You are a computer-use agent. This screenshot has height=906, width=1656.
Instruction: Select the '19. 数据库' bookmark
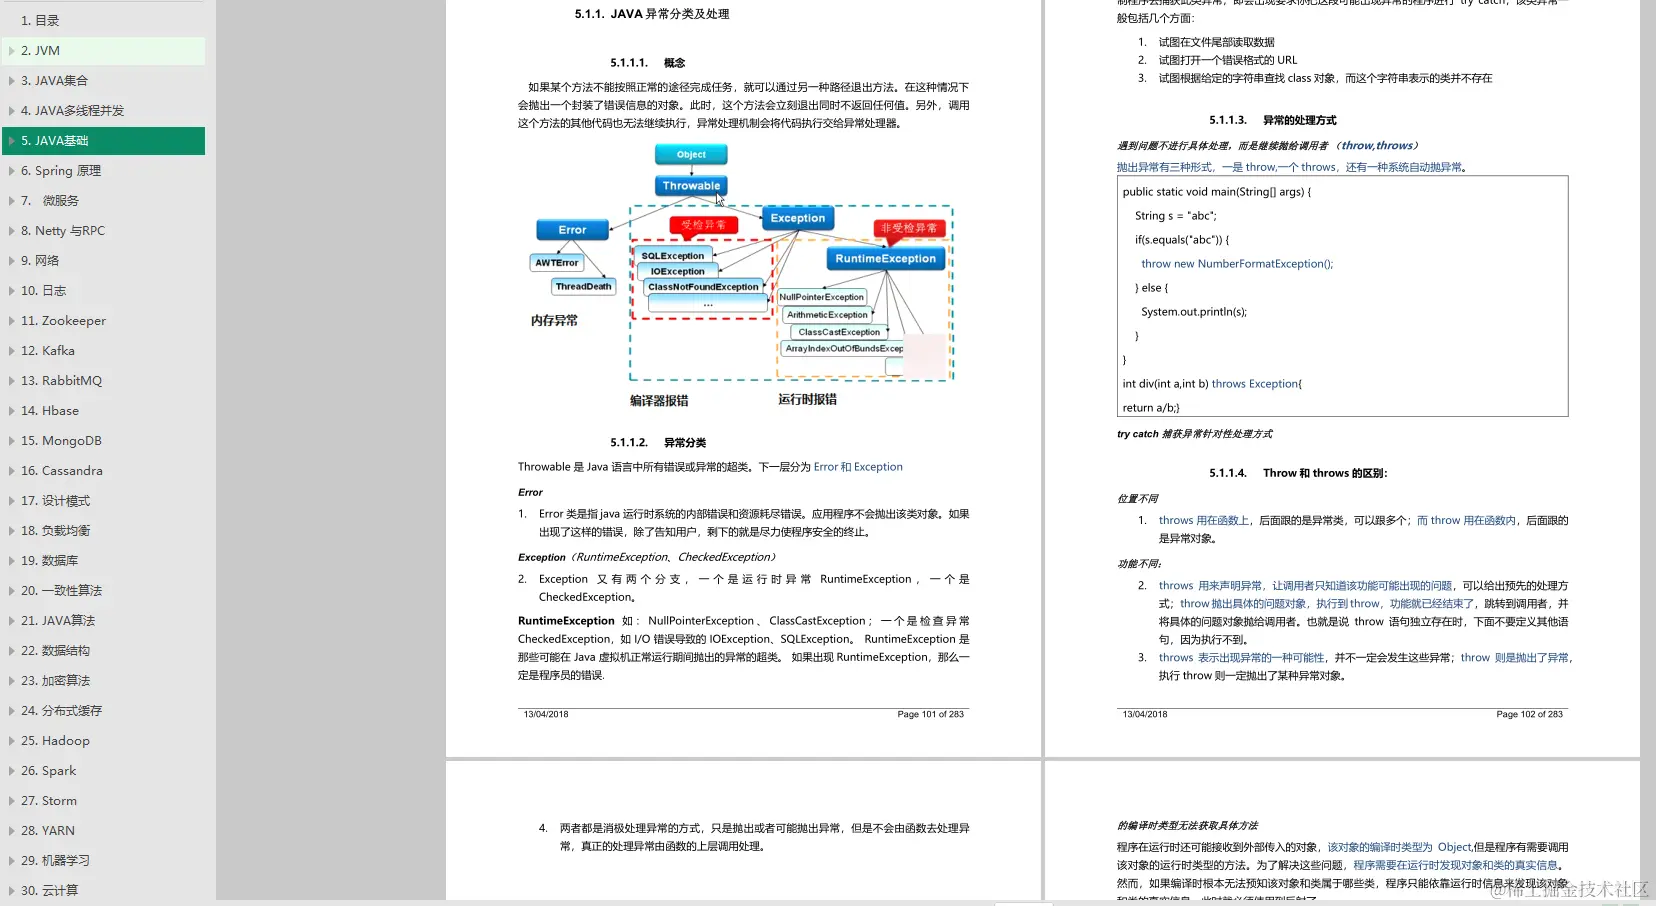(x=49, y=560)
